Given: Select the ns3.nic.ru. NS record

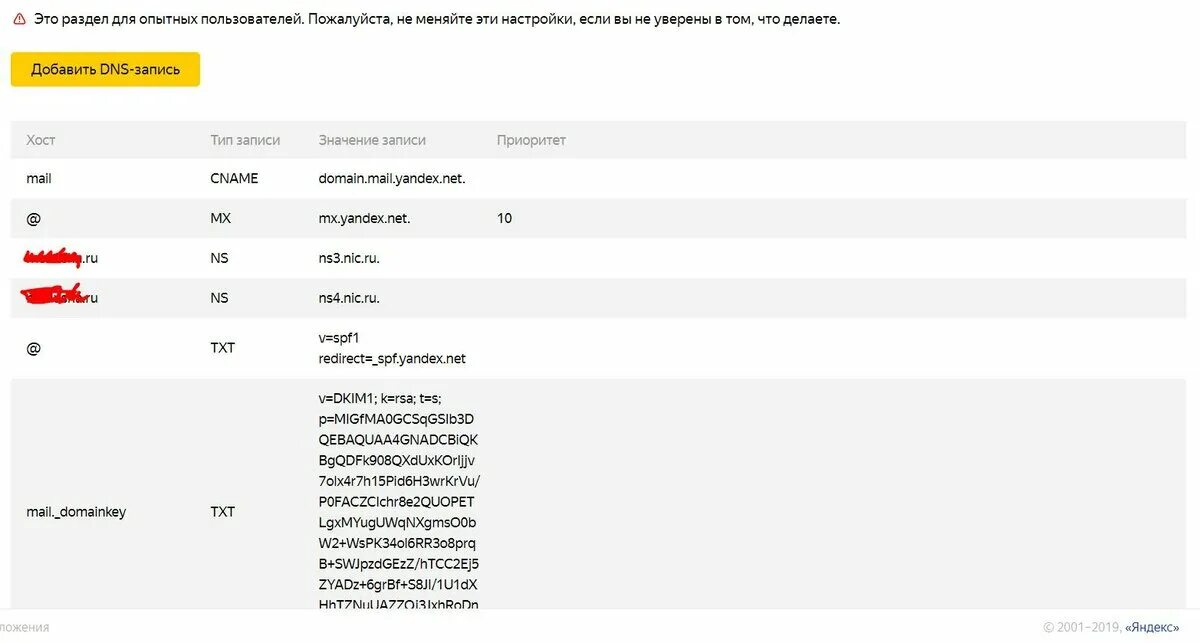Looking at the screenshot, I should point(349,258).
